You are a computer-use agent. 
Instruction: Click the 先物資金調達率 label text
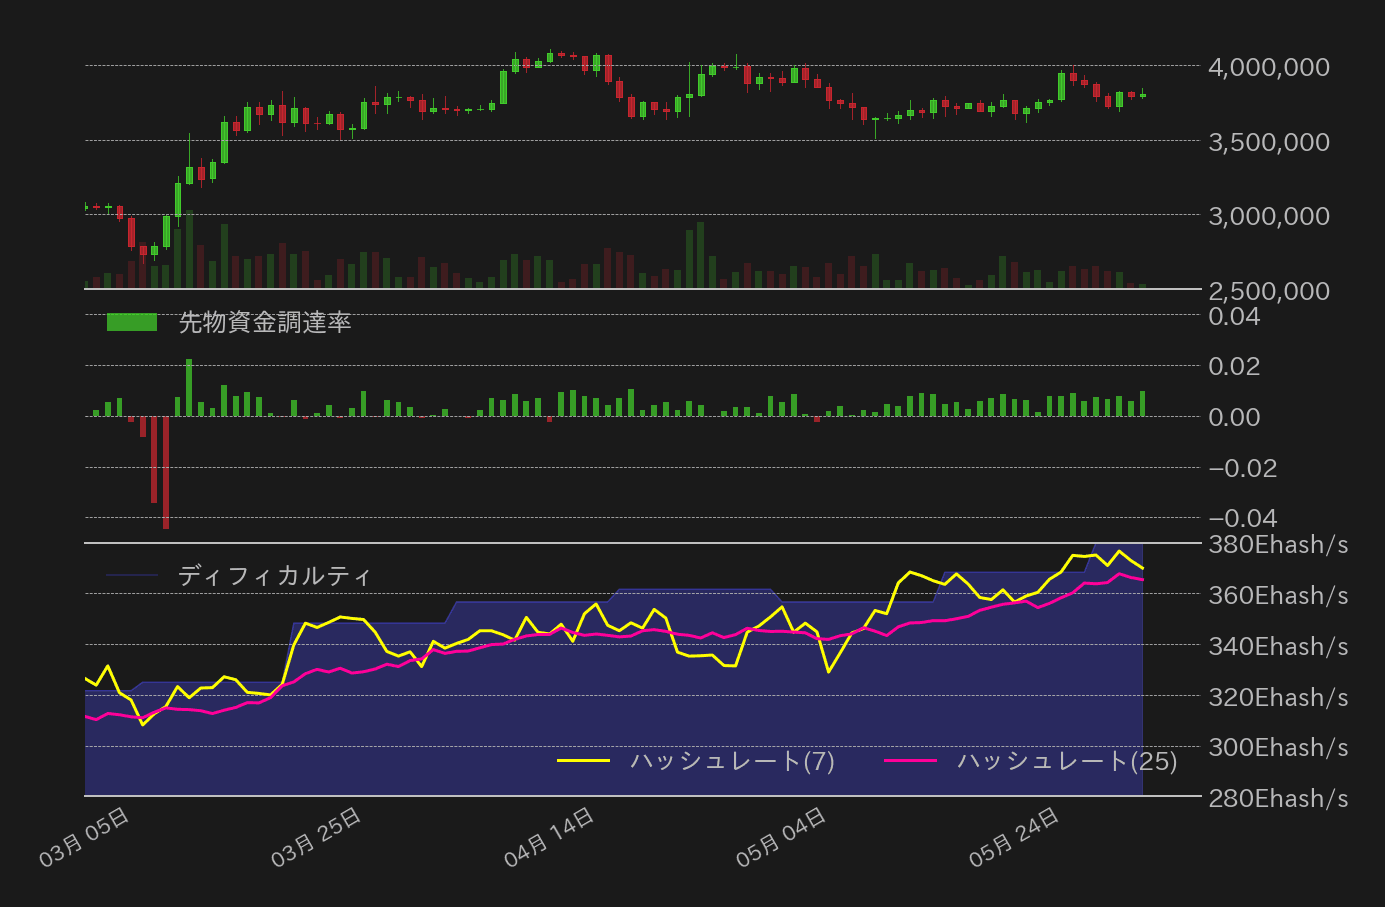tap(265, 322)
